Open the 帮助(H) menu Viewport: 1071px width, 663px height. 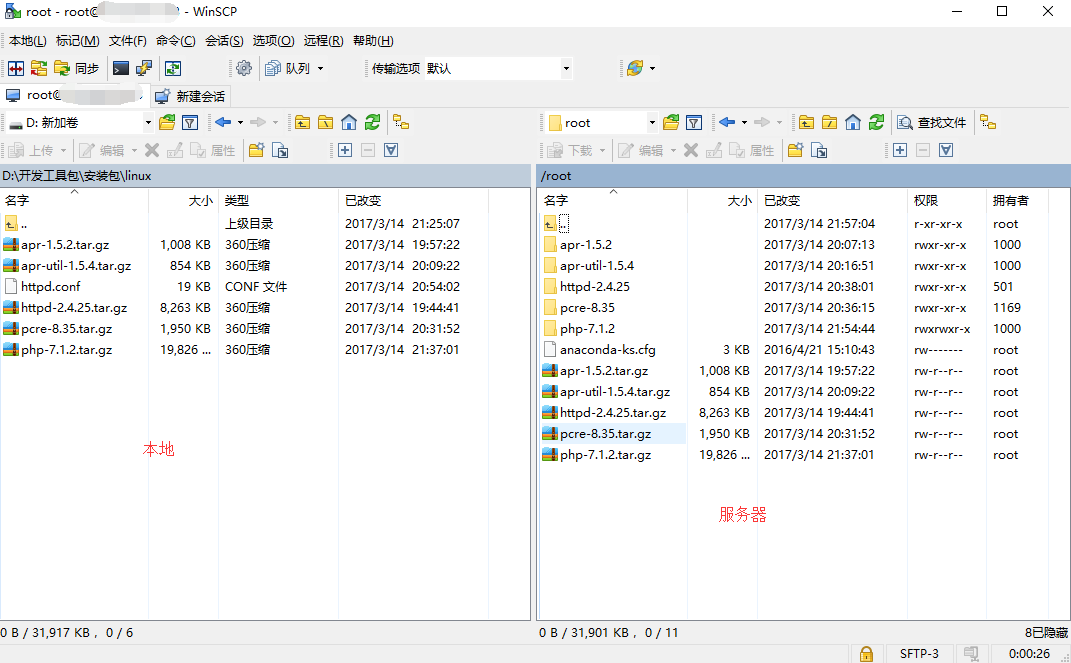click(x=373, y=41)
